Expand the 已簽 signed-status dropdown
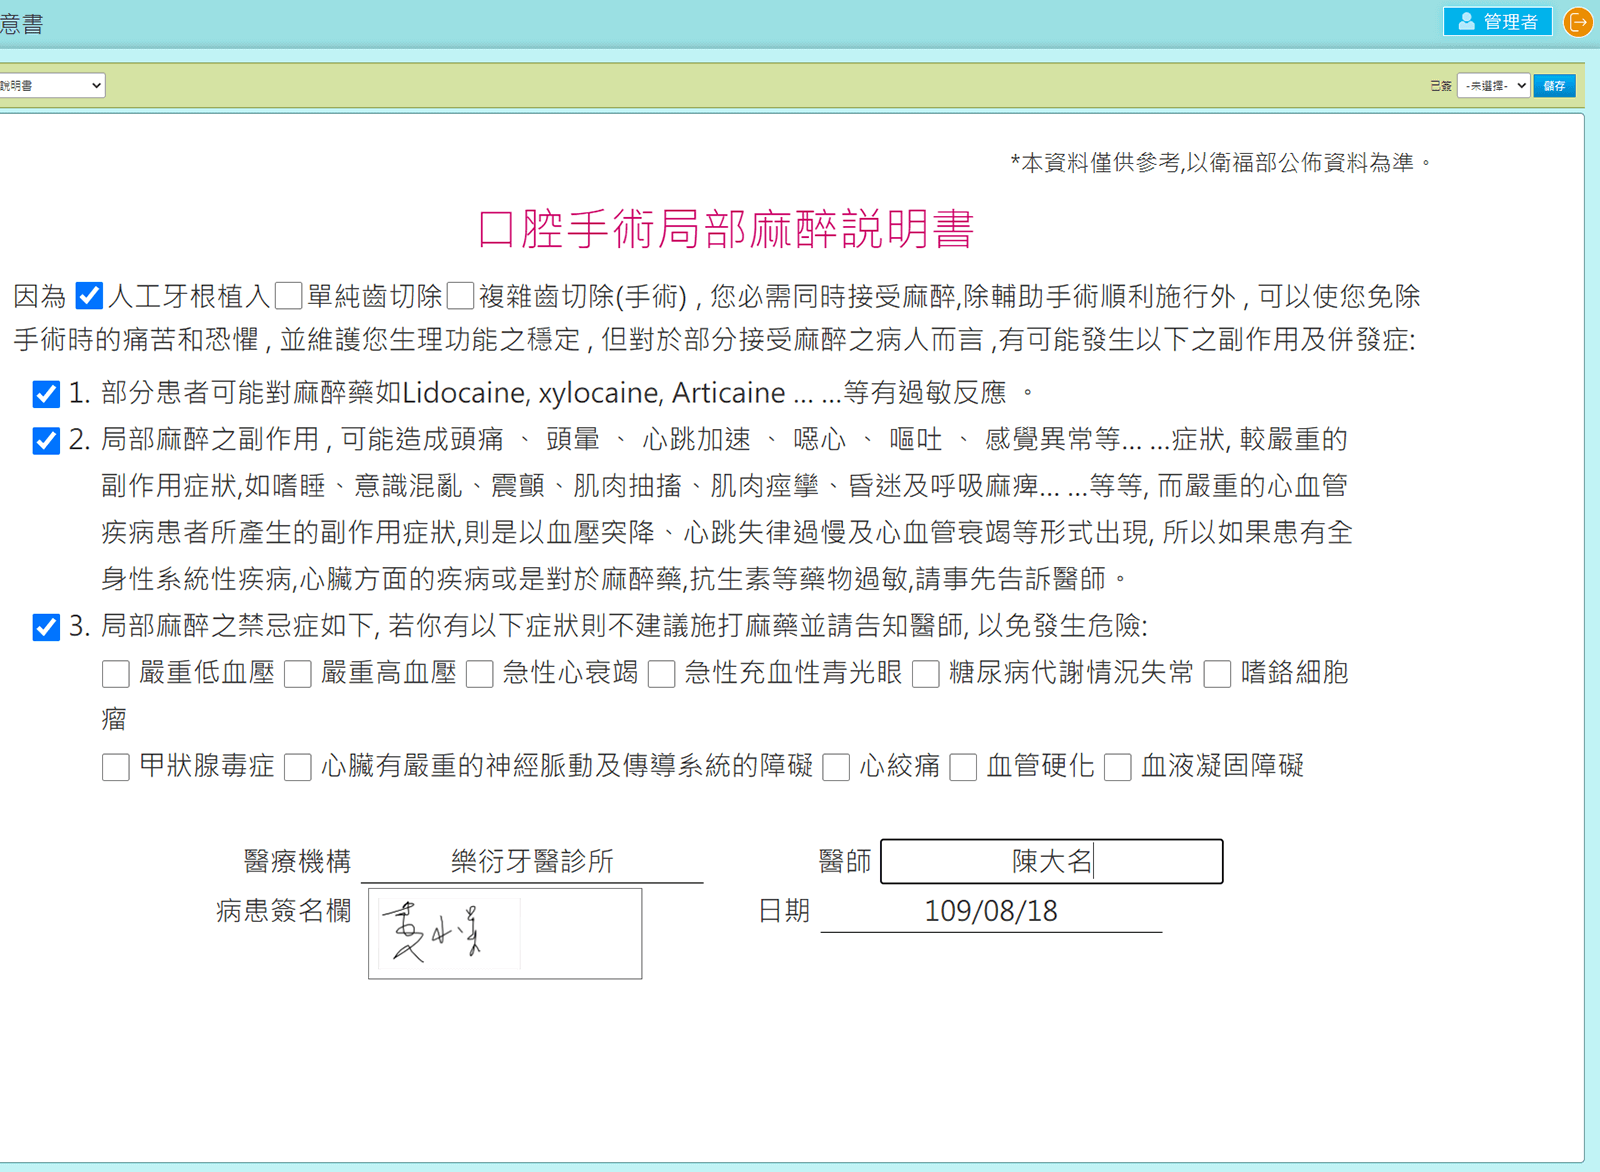 click(x=1493, y=86)
